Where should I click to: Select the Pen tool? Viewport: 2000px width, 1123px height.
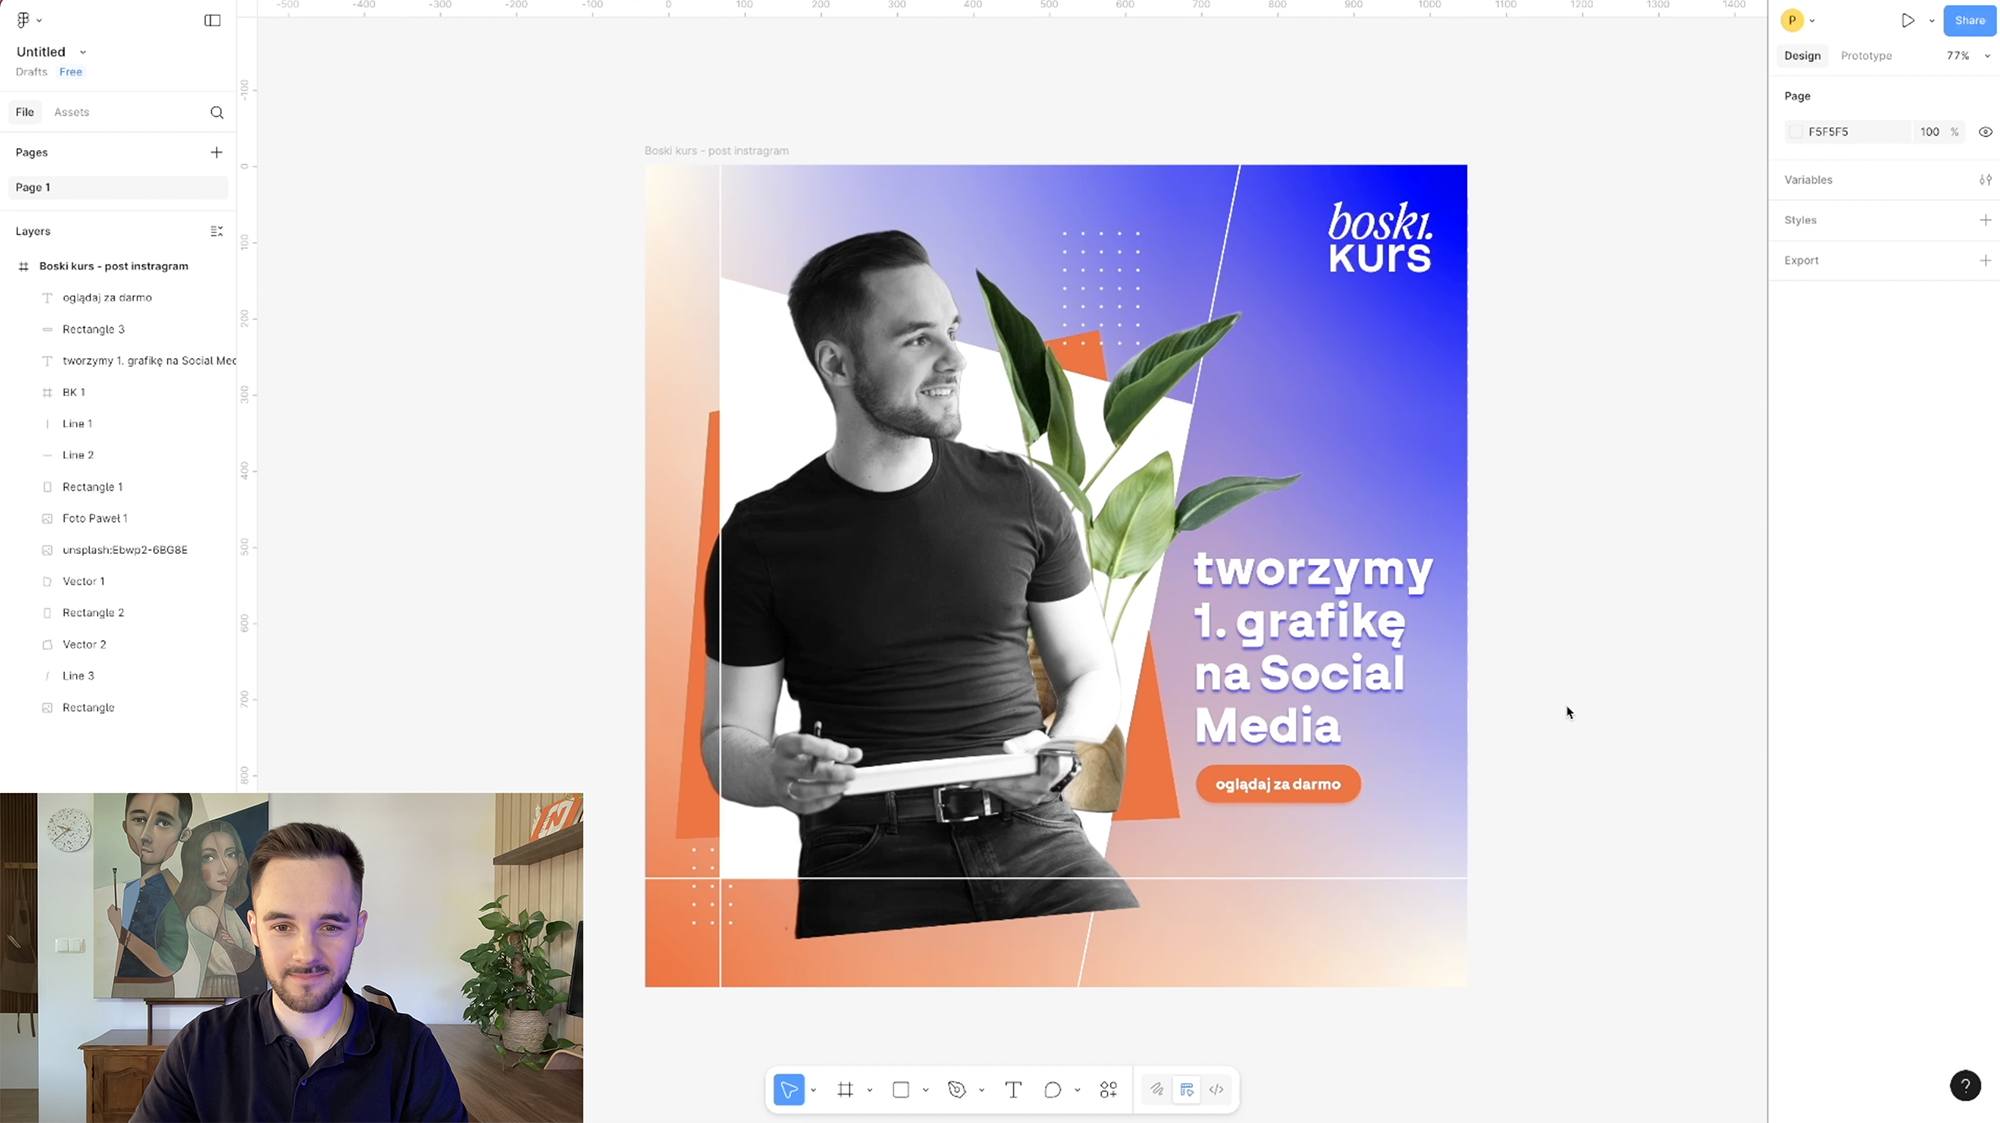point(957,1090)
